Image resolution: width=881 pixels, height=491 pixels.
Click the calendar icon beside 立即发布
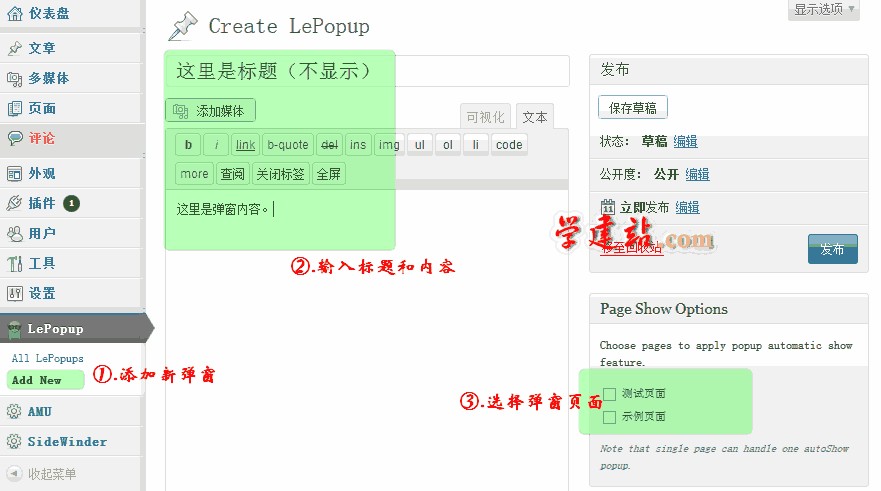coord(607,207)
